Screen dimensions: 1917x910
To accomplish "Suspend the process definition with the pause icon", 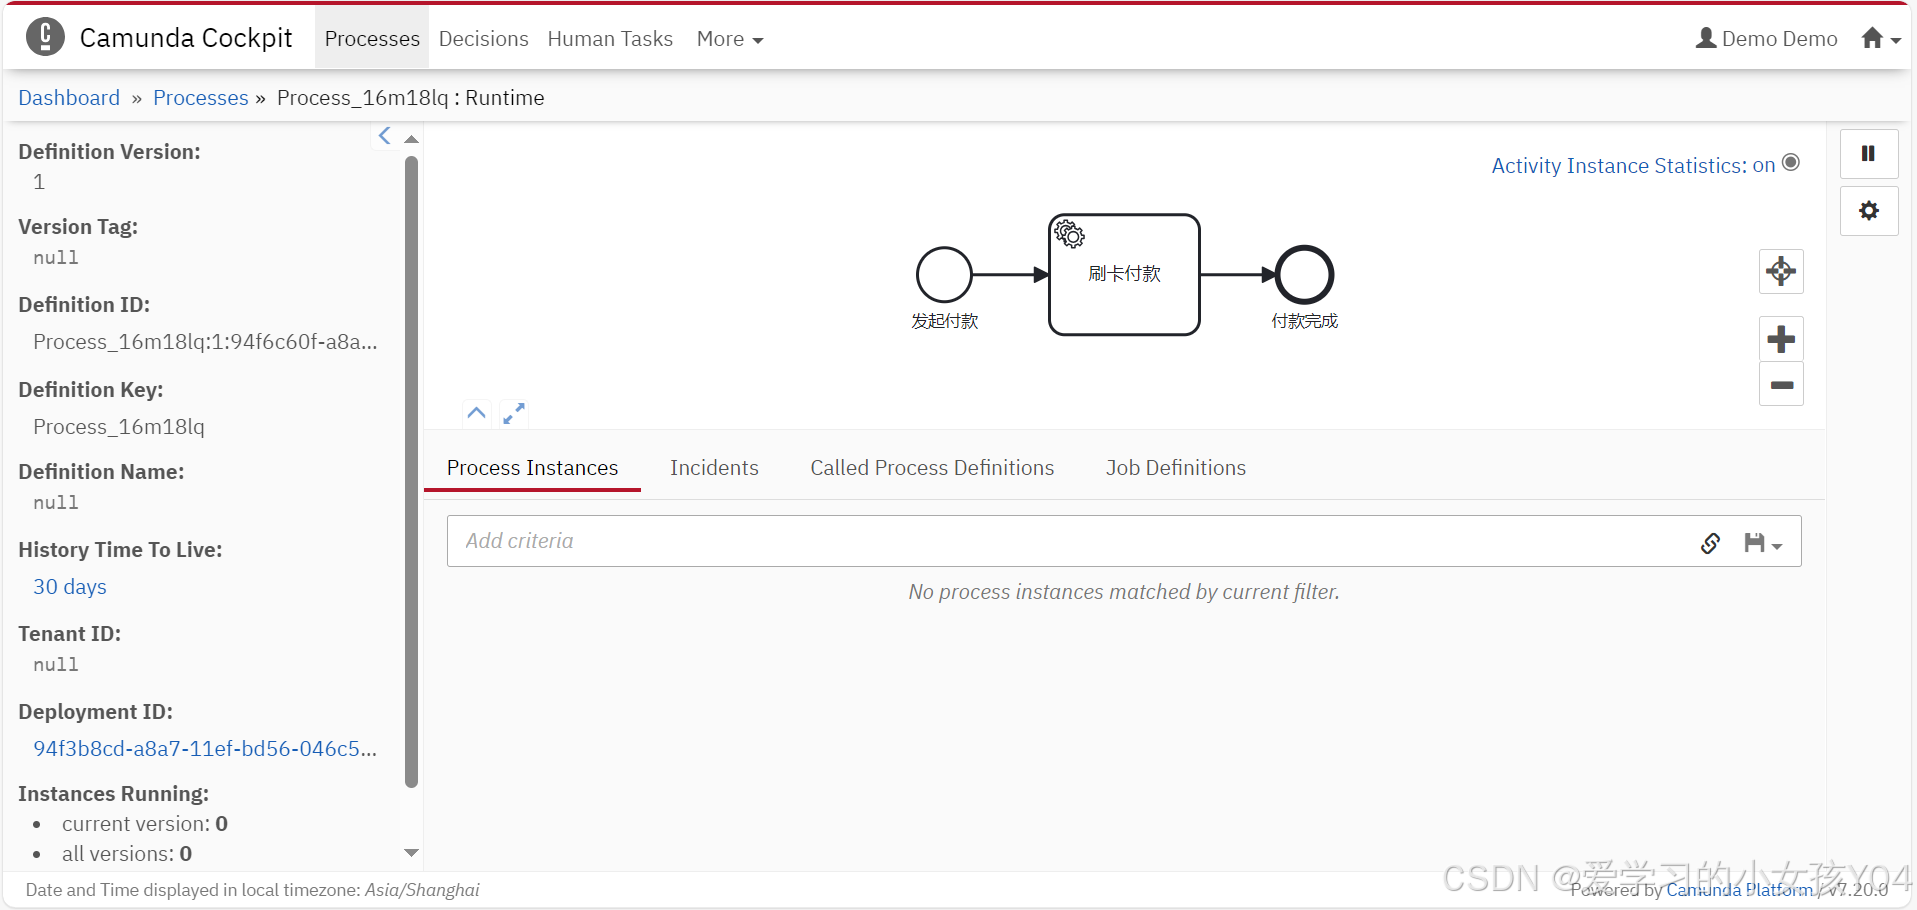I will pyautogui.click(x=1867, y=153).
